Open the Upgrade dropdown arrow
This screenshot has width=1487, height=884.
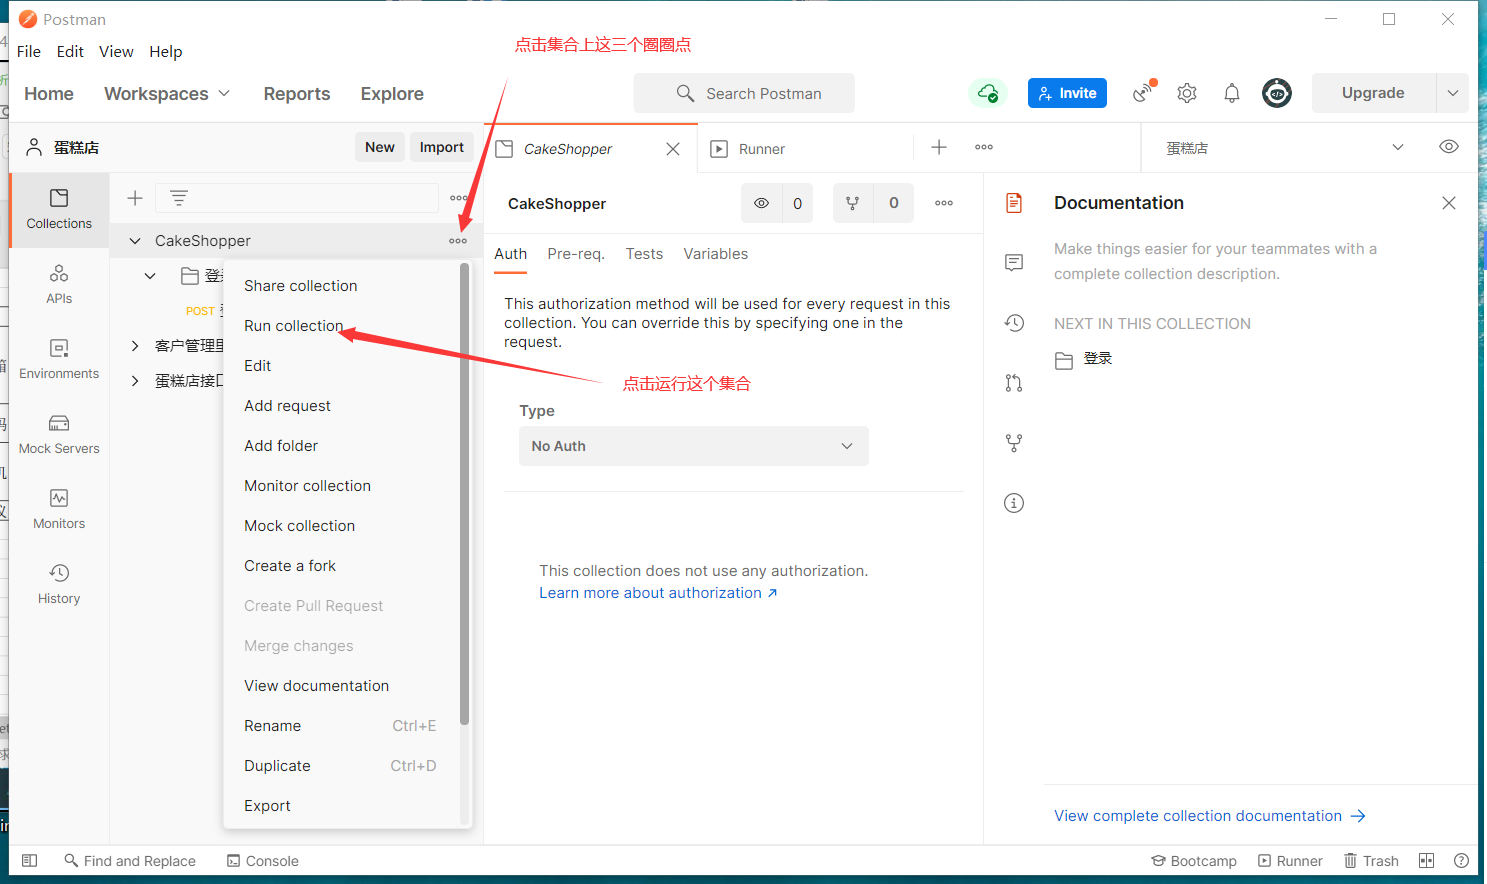pos(1453,93)
